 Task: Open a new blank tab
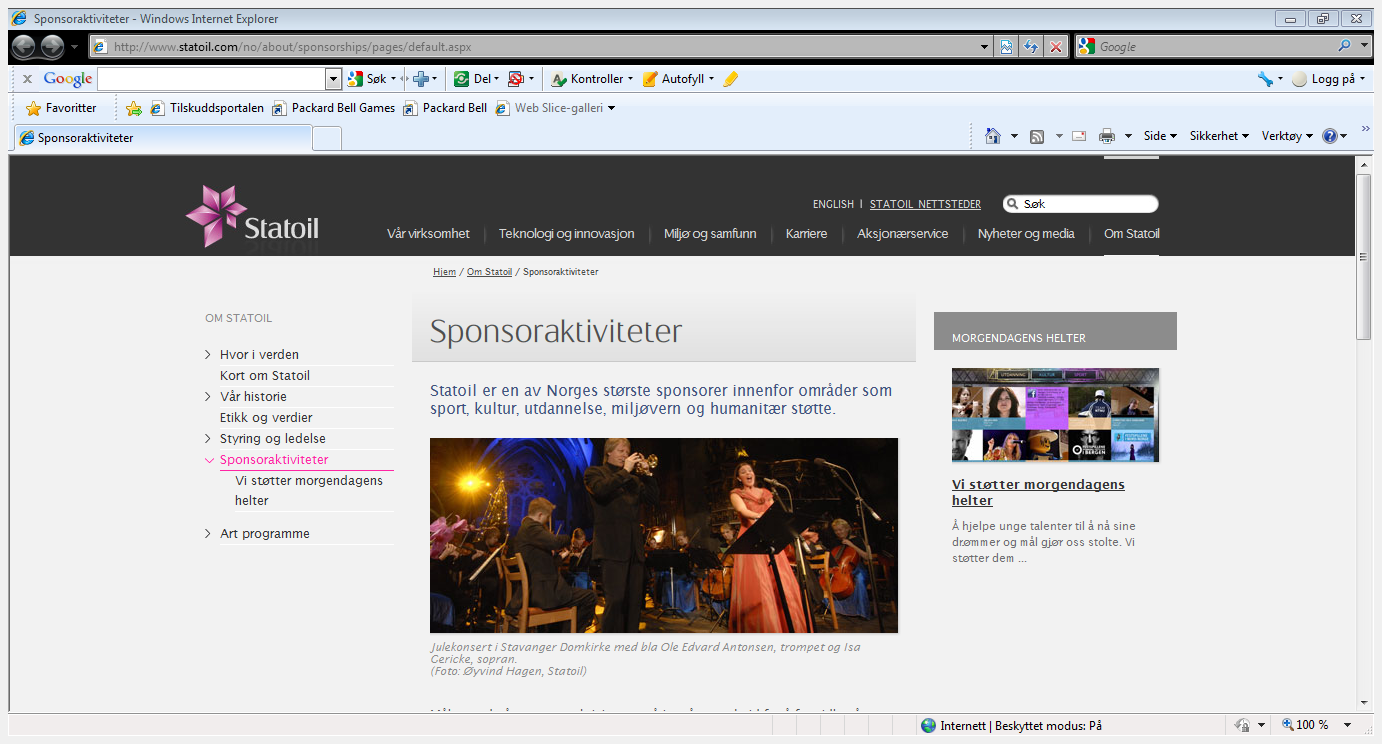tap(327, 139)
